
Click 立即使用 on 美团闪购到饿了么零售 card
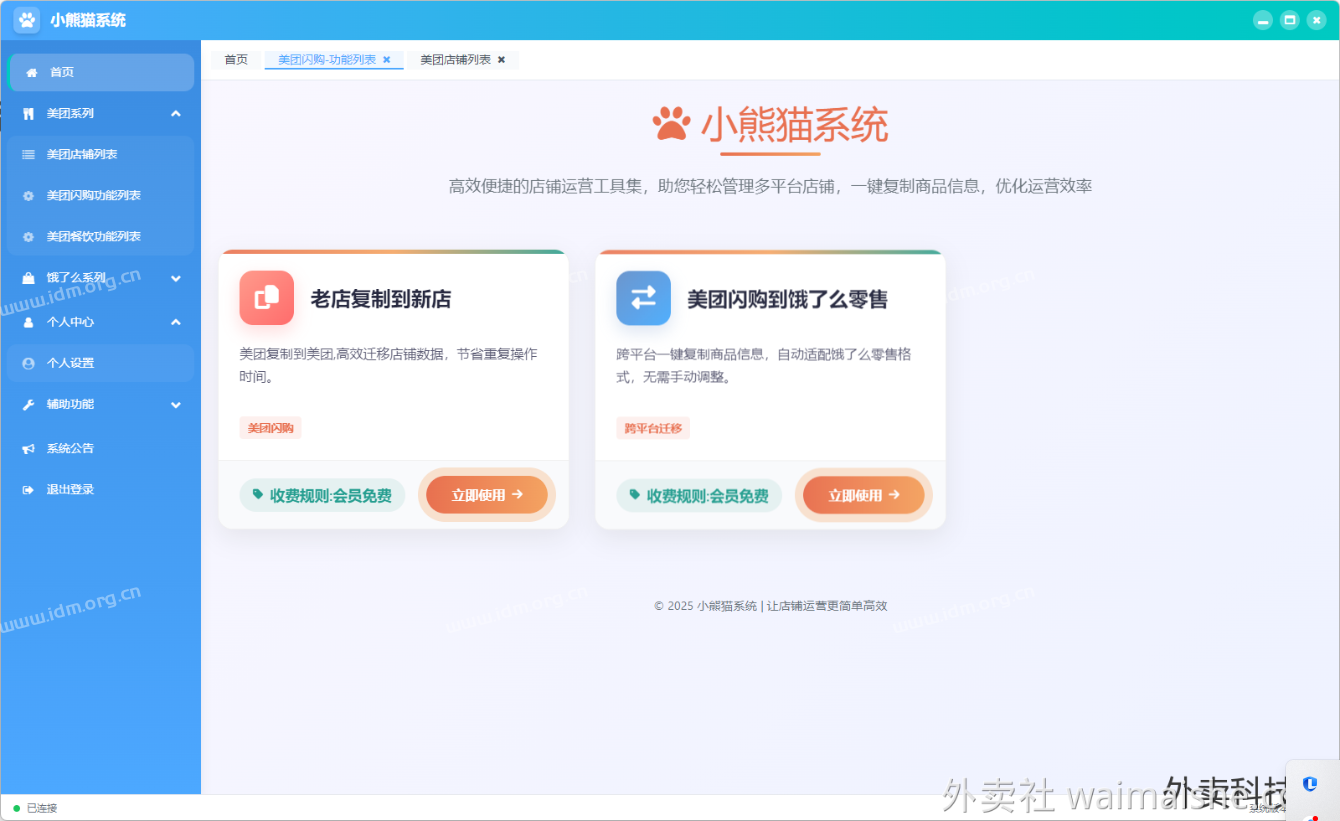(x=864, y=495)
